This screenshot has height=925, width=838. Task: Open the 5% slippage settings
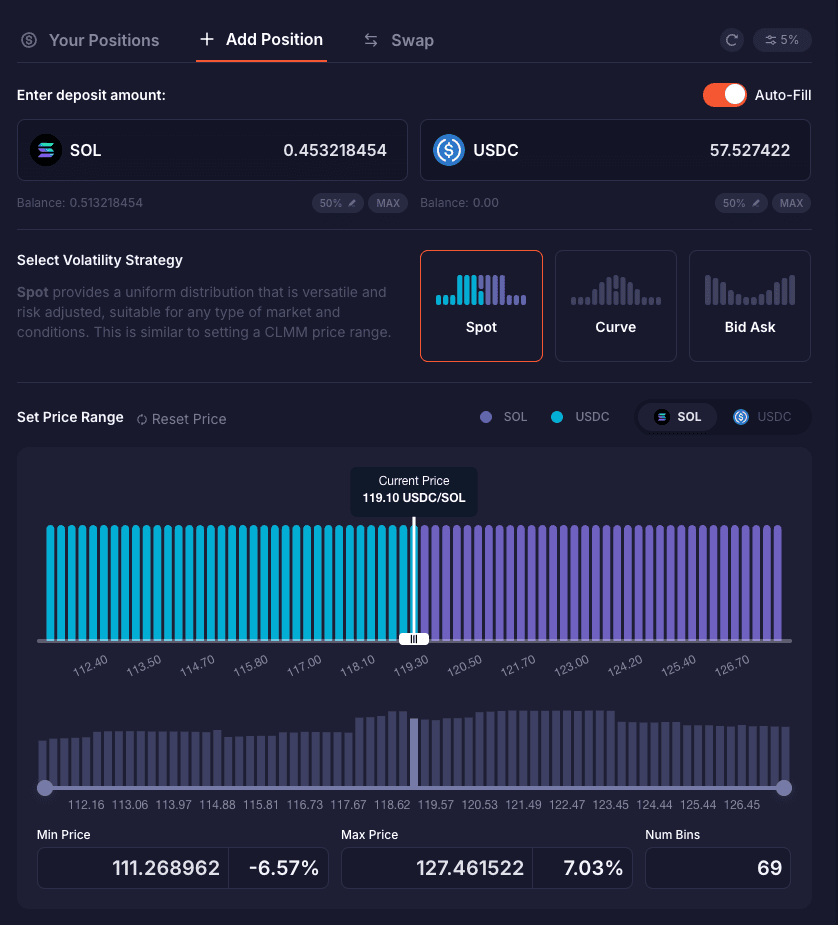pyautogui.click(x=781, y=40)
